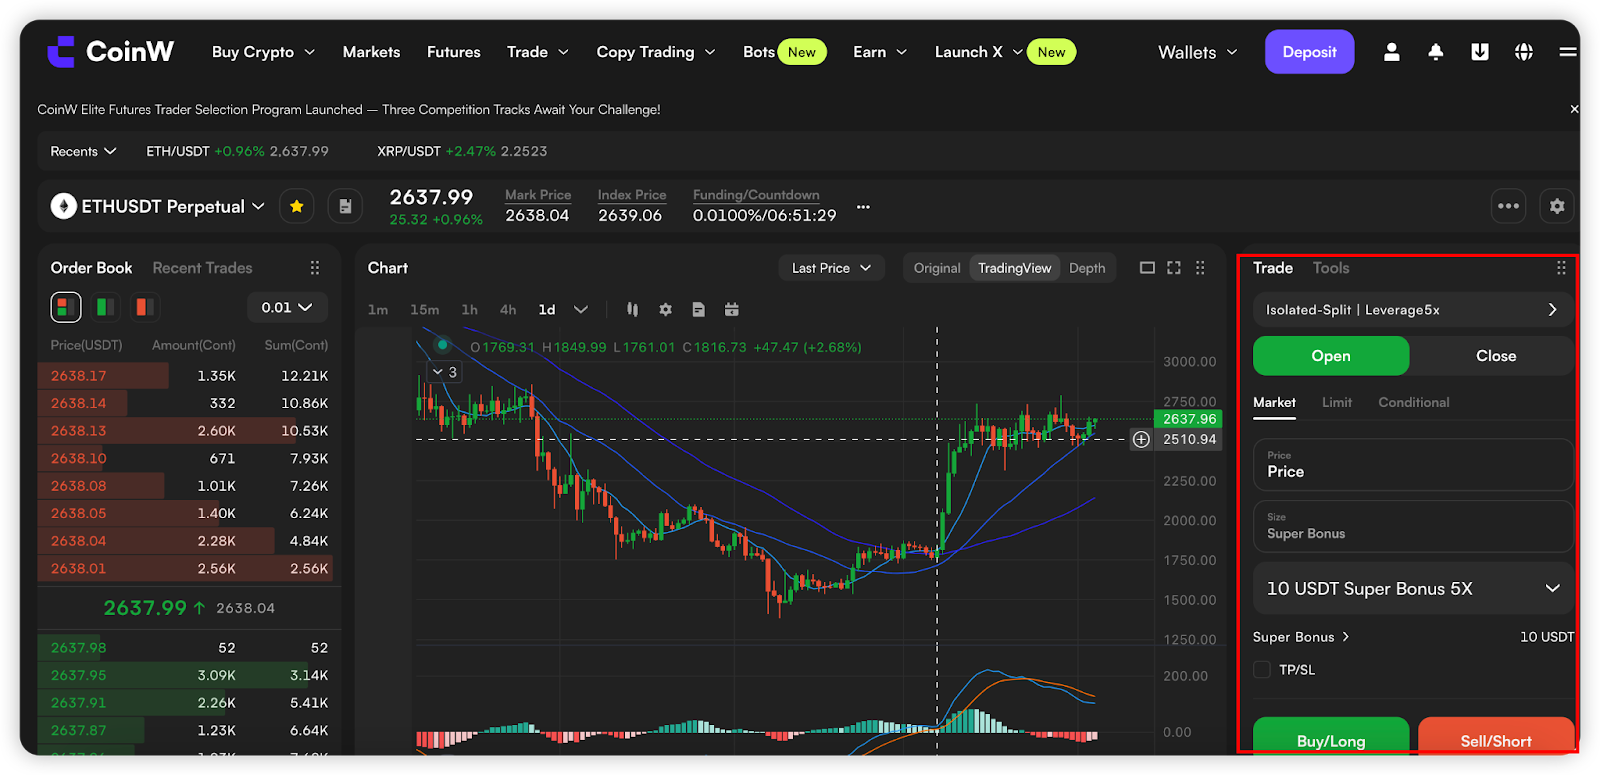Open the Last Price dropdown
1600x775 pixels.
831,268
